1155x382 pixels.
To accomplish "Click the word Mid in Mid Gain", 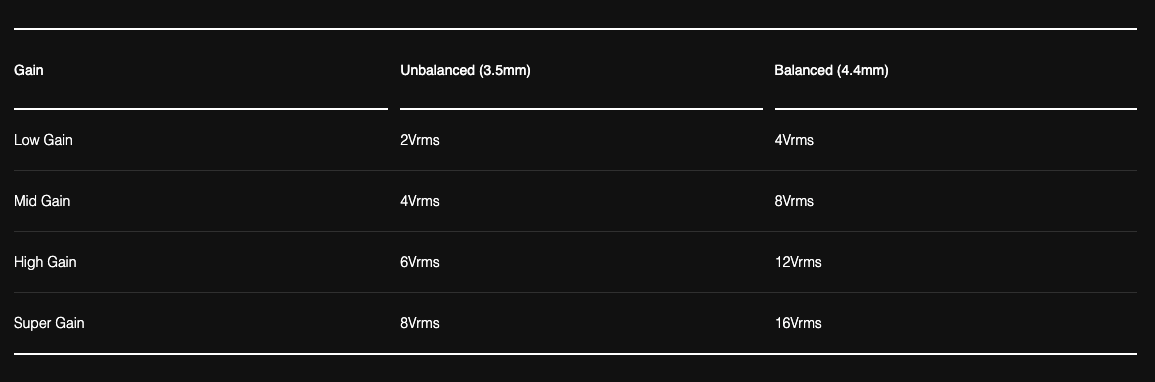I will coord(25,201).
